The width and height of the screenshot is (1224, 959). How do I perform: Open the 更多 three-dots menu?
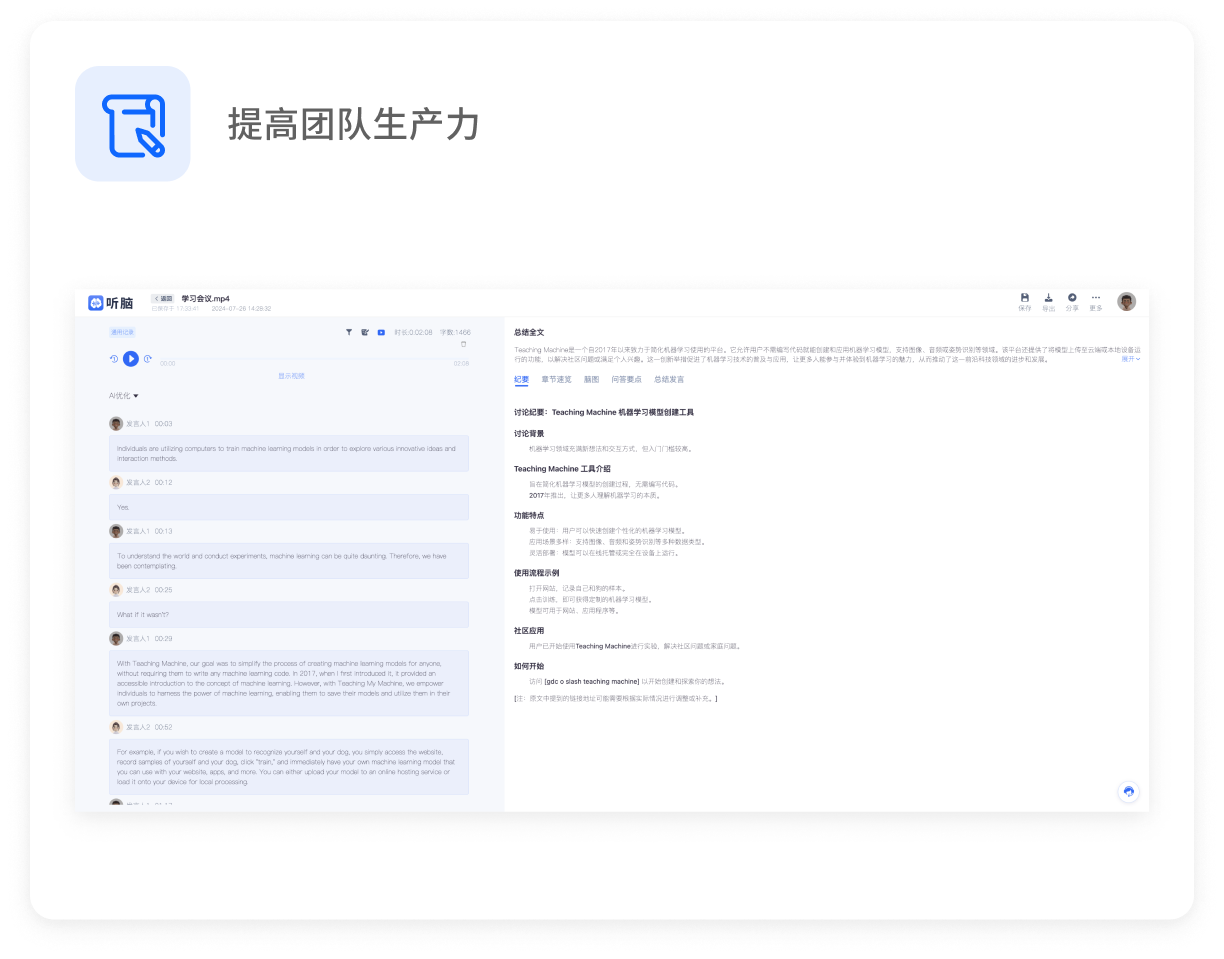click(x=1096, y=298)
